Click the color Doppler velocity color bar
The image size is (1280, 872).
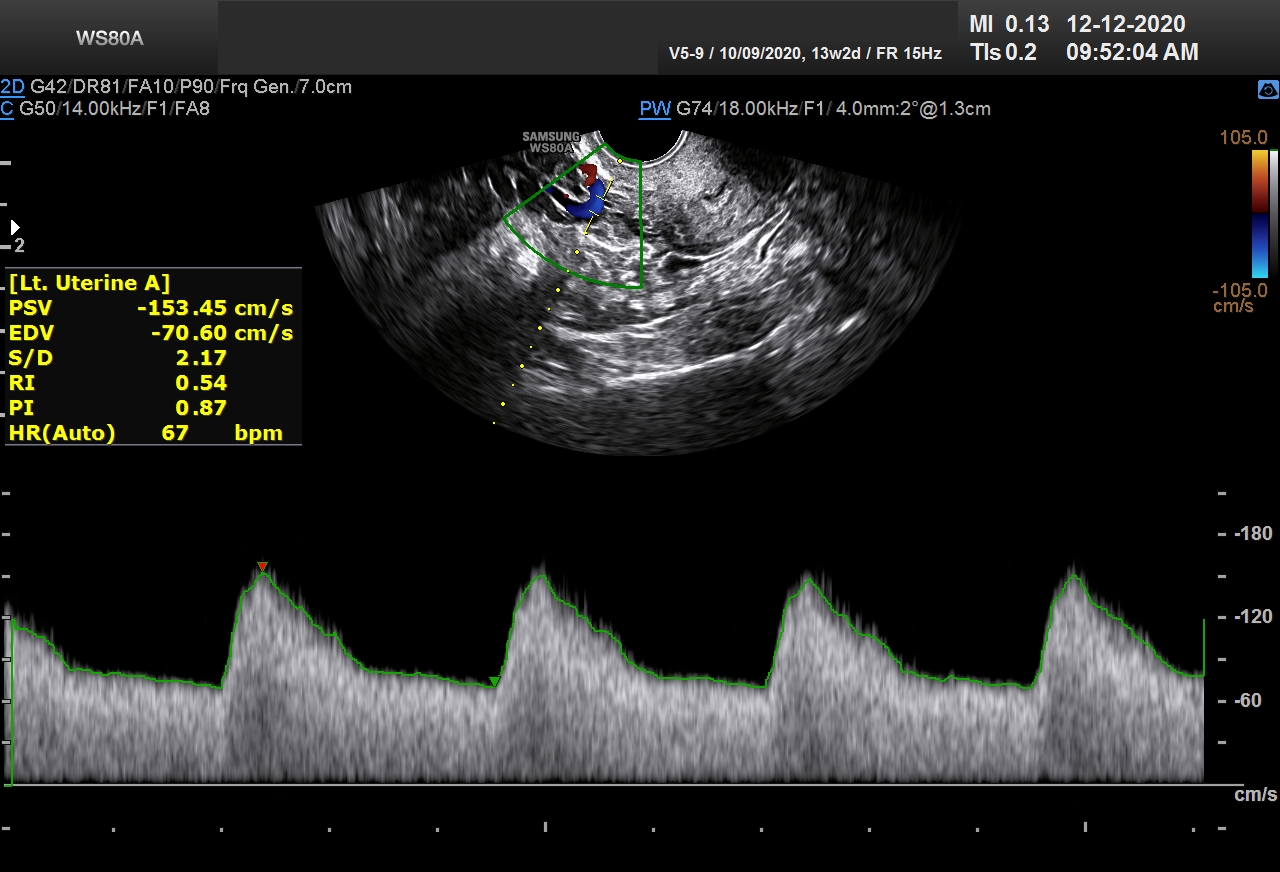coord(1260,213)
